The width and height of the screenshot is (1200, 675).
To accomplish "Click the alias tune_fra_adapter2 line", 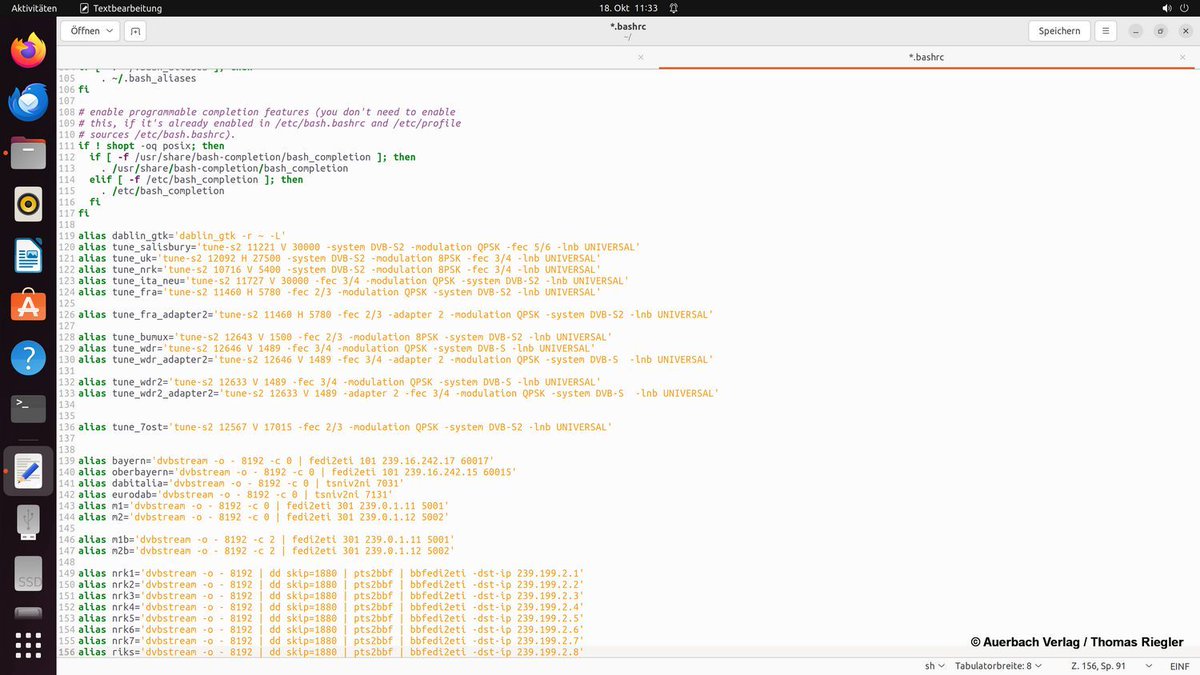I will 395,315.
